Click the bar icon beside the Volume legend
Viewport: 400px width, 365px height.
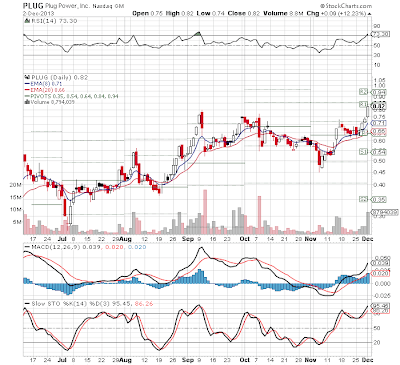point(27,102)
